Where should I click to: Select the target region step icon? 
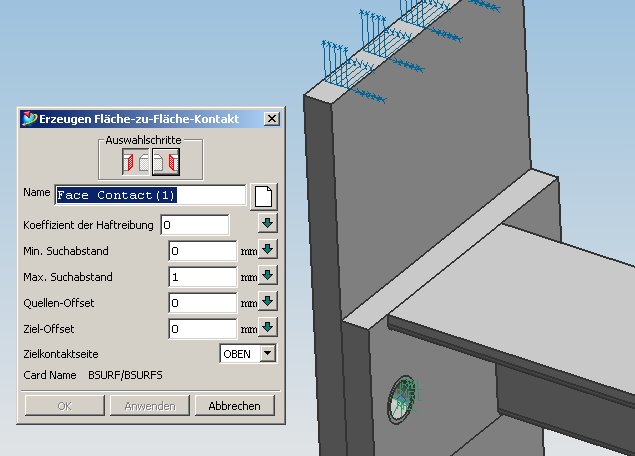point(166,162)
